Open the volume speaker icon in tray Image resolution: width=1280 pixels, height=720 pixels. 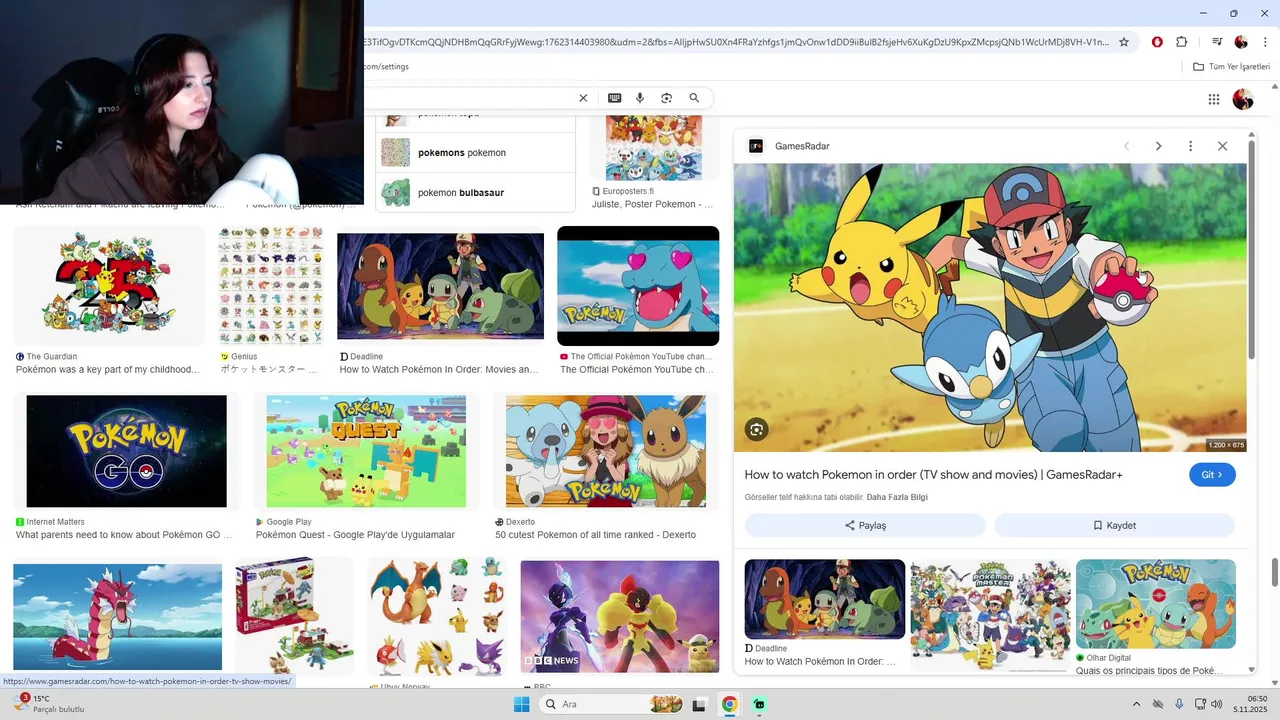1217,704
